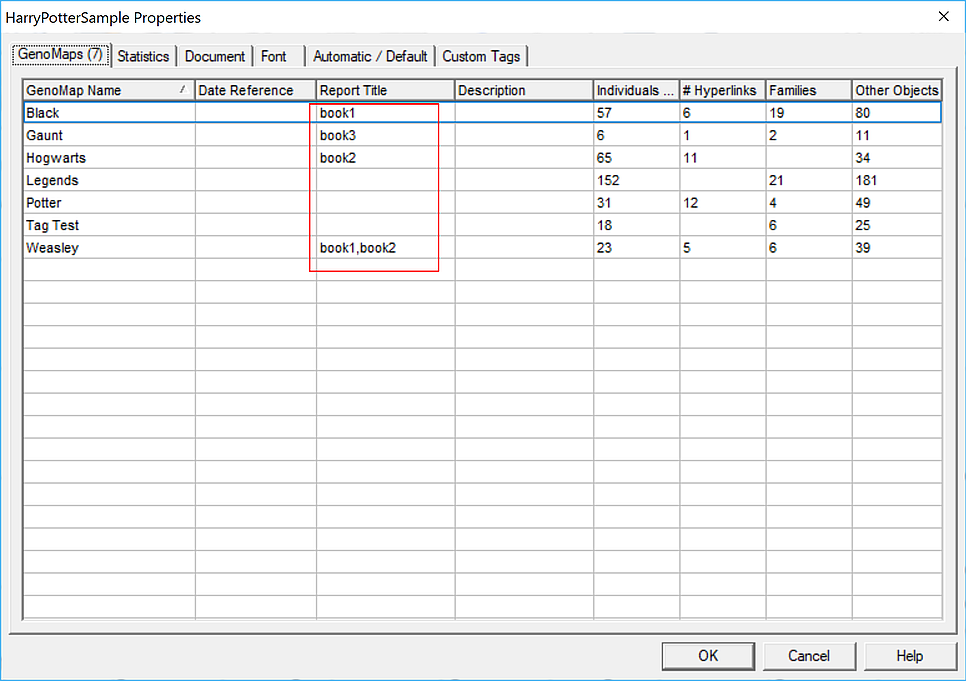Click individuals count 31 for Potter
The height and width of the screenshot is (681, 966).
point(604,203)
